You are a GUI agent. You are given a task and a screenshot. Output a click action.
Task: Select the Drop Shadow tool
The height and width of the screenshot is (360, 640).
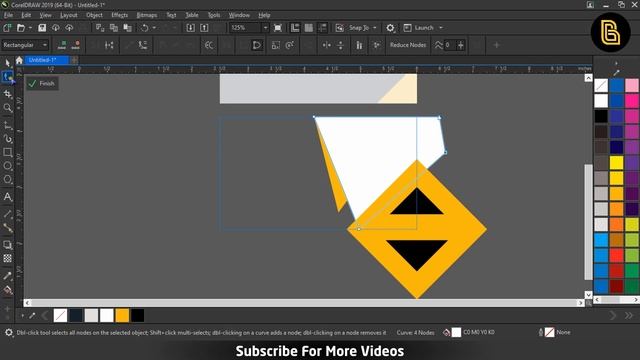click(x=7, y=244)
